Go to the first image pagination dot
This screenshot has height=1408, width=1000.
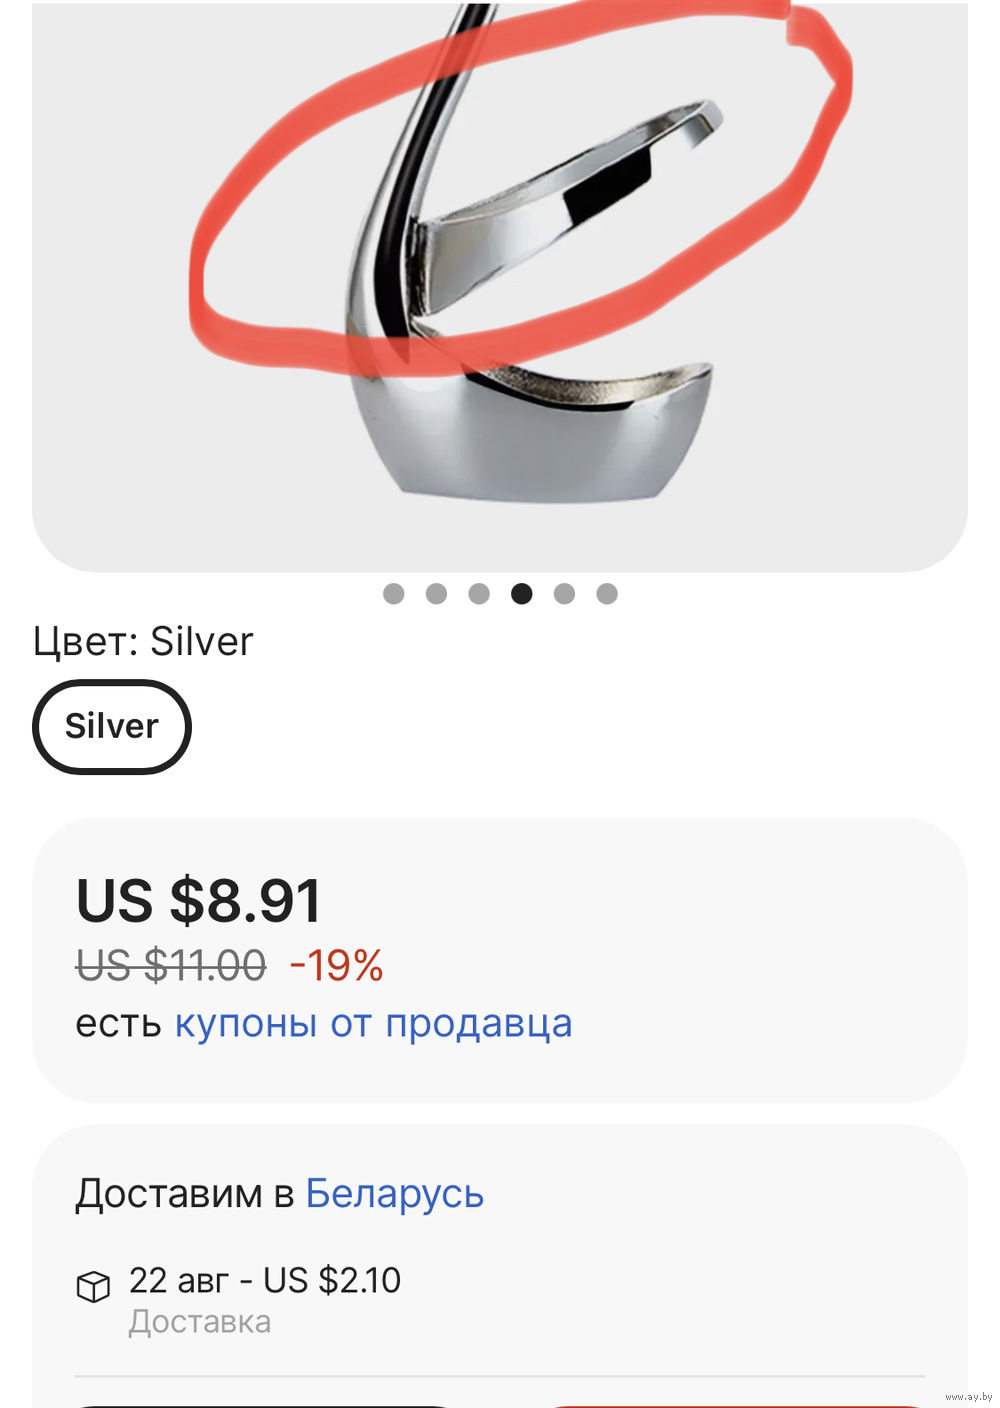pos(394,594)
